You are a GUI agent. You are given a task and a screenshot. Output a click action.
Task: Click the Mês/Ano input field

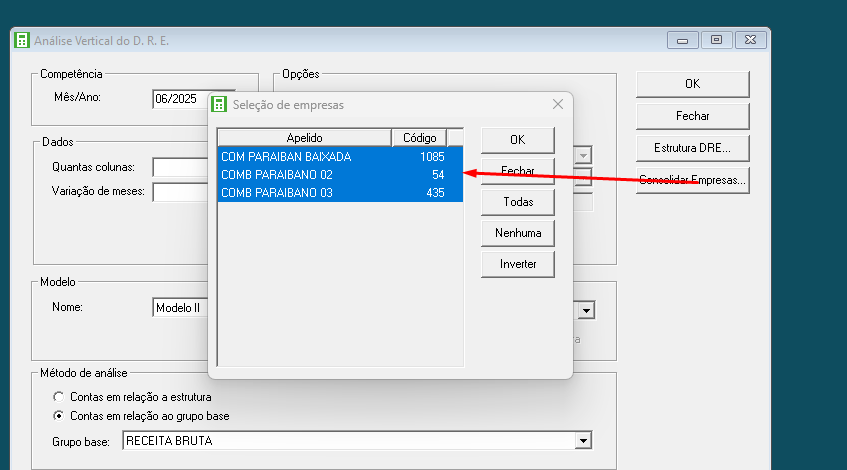192,98
